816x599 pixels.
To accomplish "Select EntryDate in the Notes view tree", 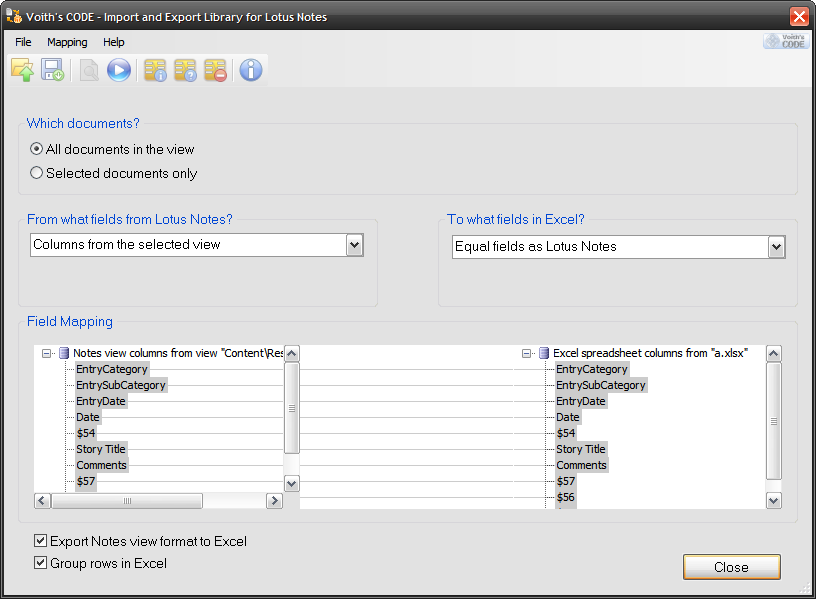I will [x=101, y=401].
